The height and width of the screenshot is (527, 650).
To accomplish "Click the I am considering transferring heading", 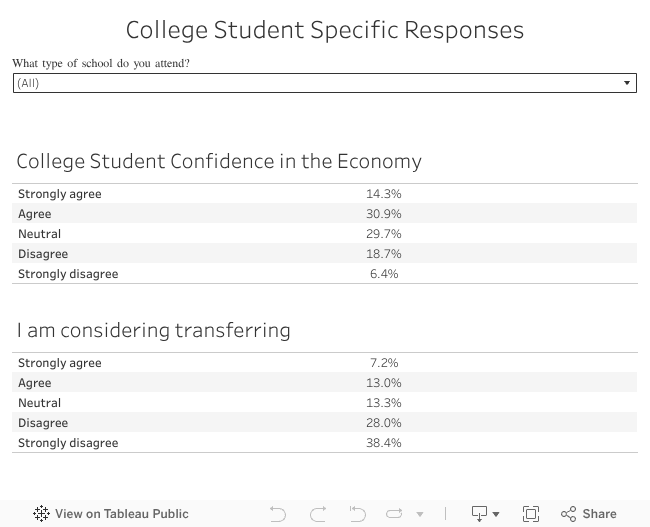I will [153, 330].
